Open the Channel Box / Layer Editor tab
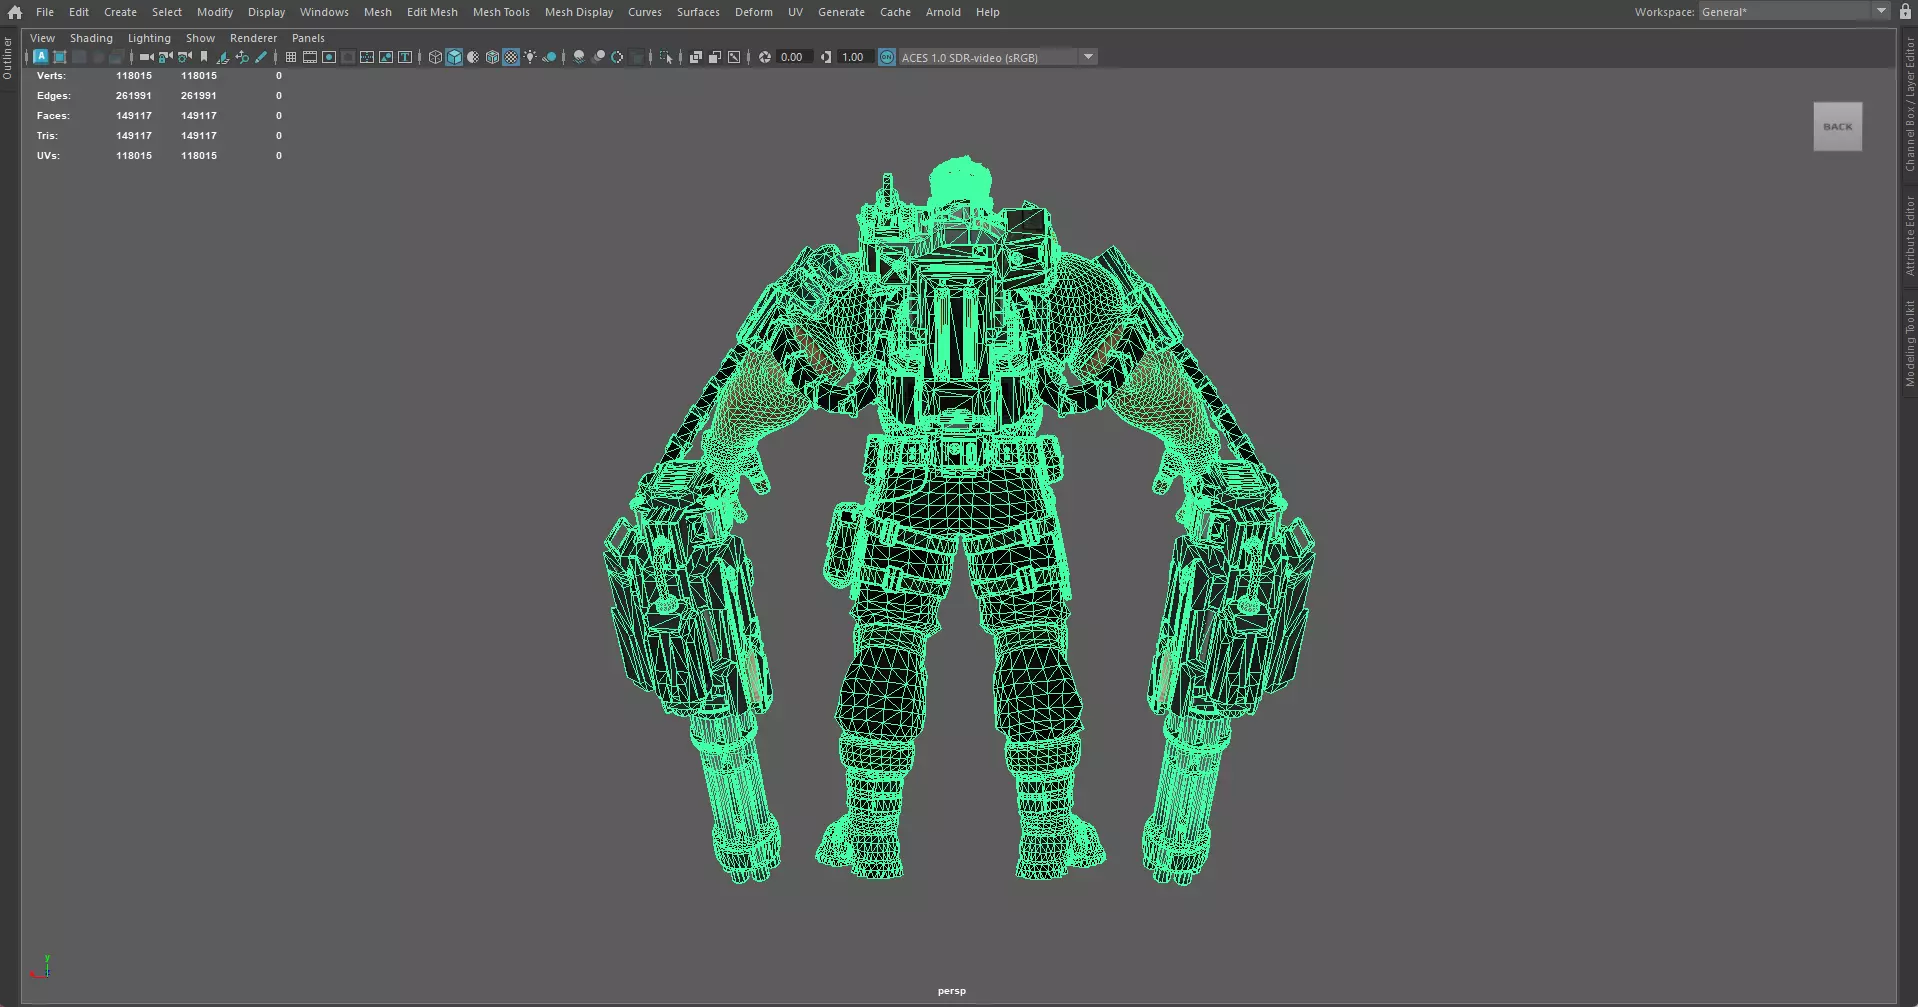 click(x=1909, y=105)
